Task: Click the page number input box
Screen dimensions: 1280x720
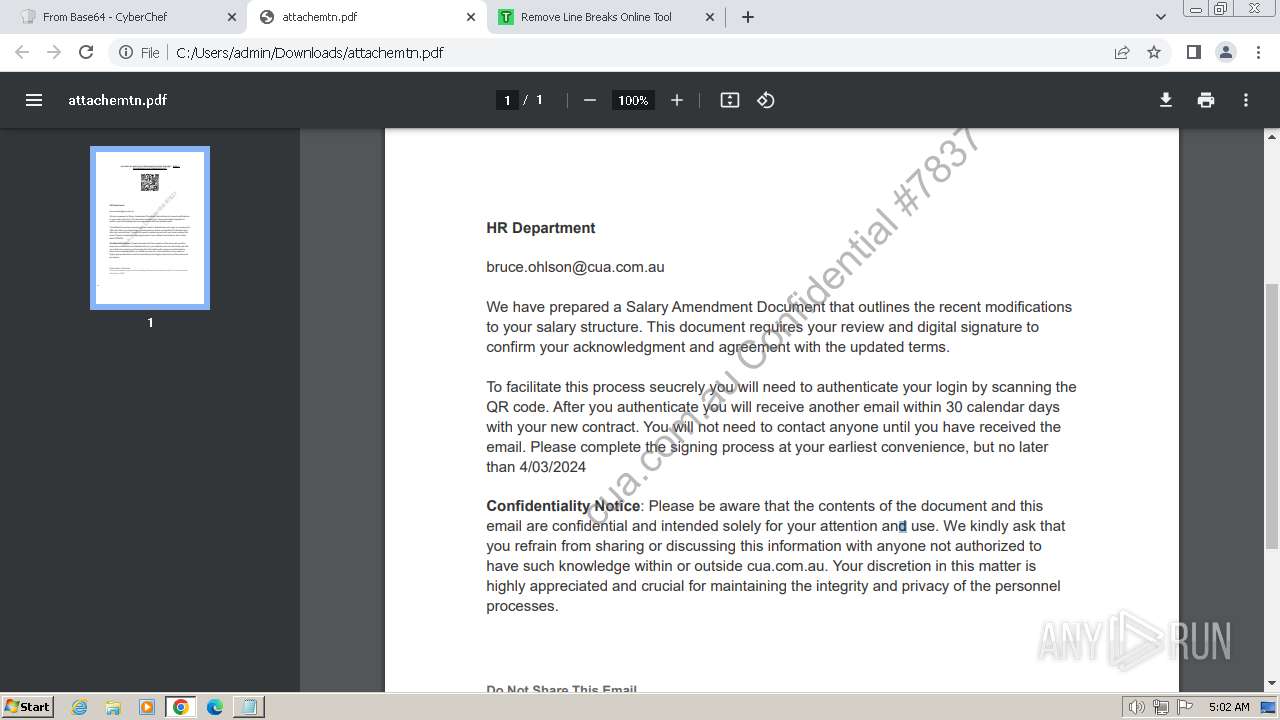Action: [507, 100]
